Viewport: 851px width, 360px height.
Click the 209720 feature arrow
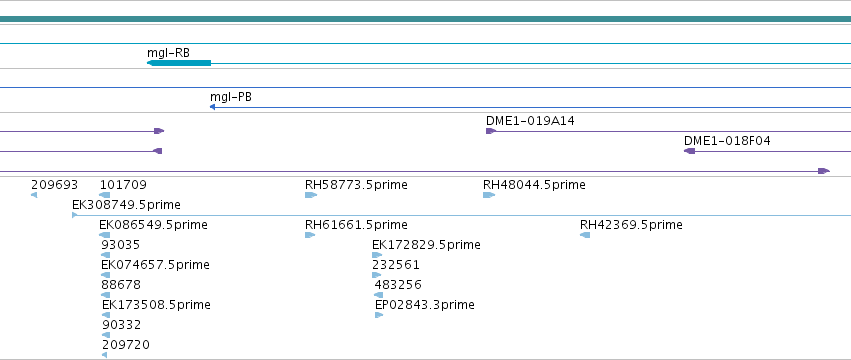click(x=105, y=355)
